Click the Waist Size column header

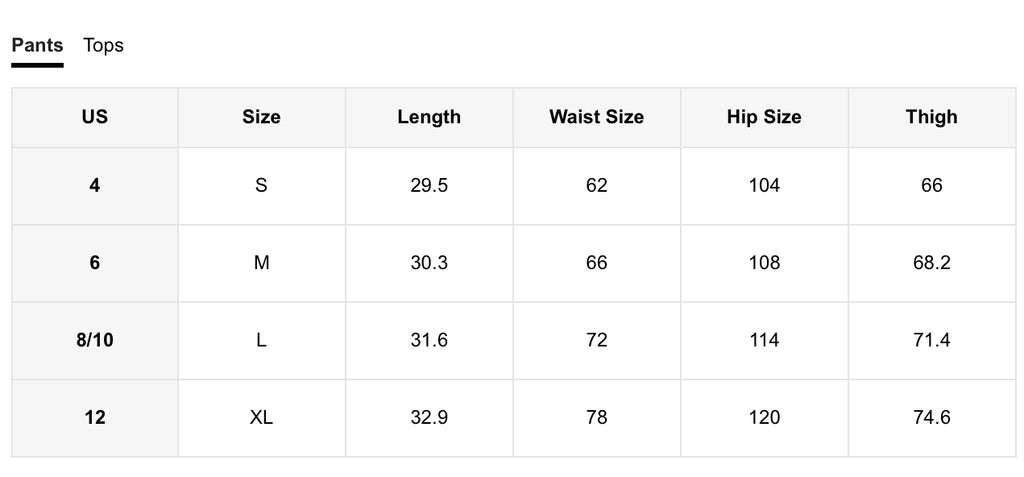click(x=596, y=117)
